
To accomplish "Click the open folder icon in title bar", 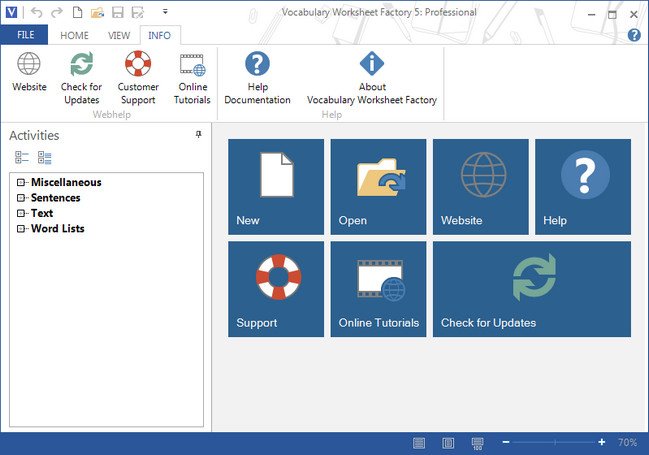I will 97,12.
